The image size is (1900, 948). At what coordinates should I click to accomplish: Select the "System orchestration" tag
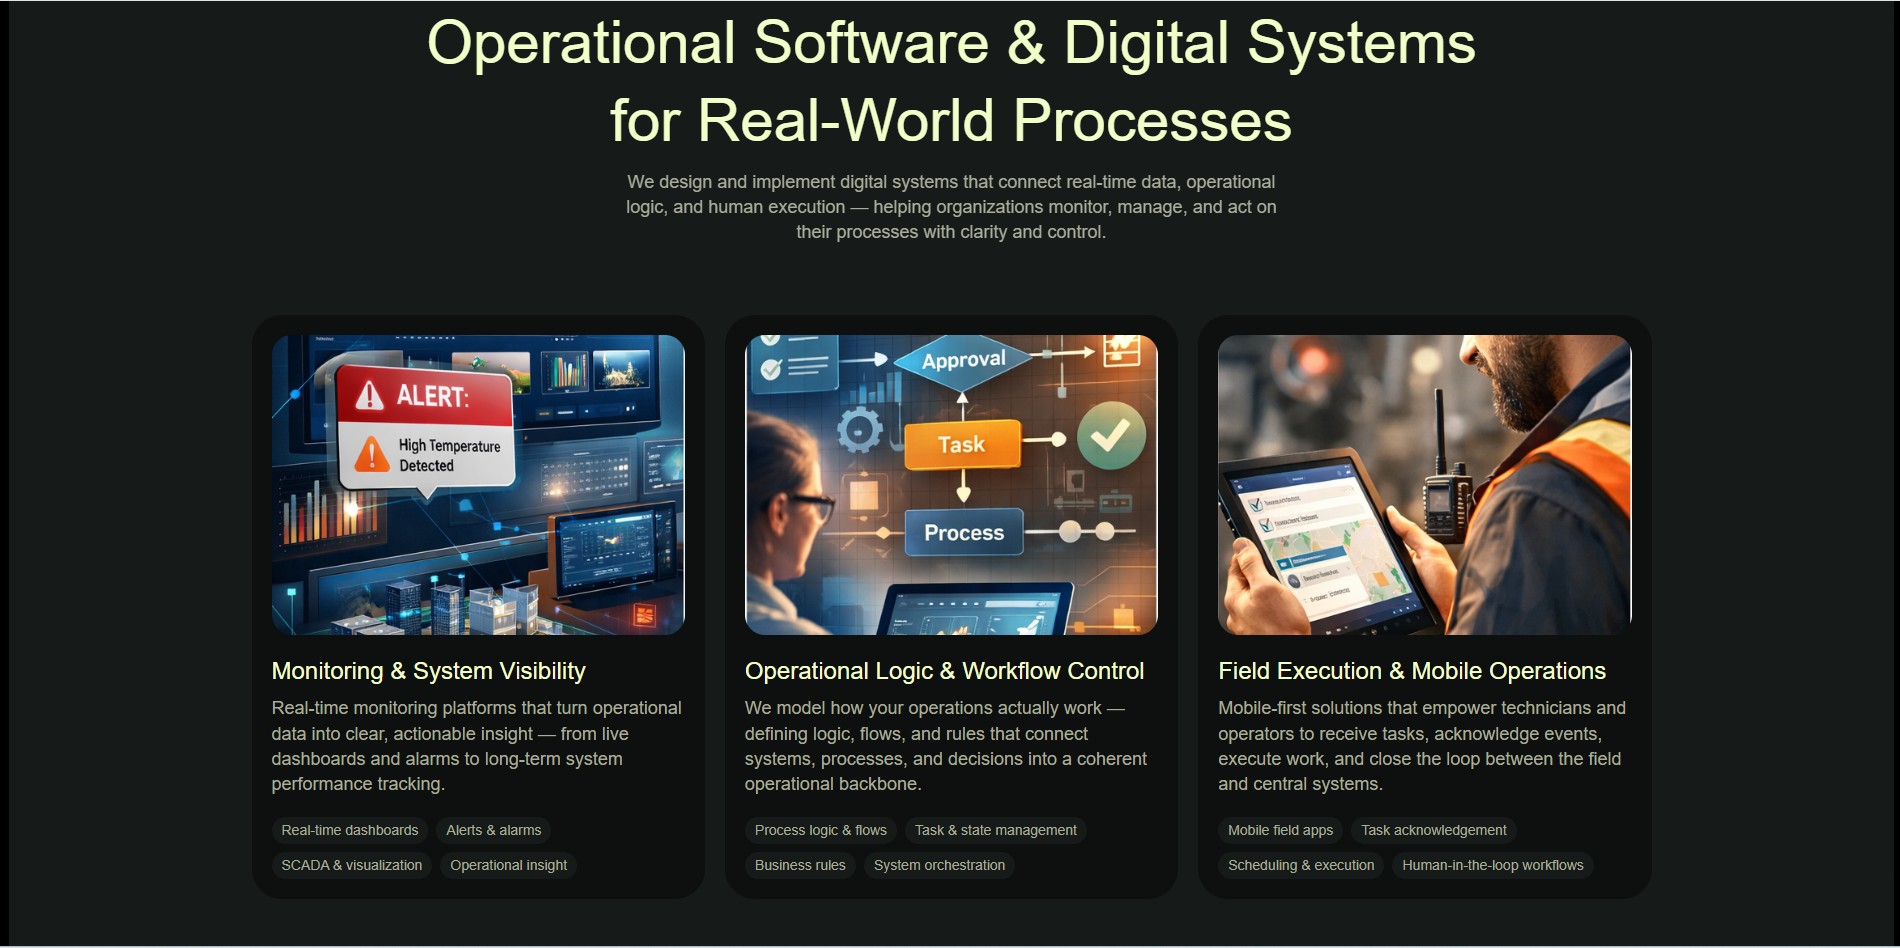coord(938,865)
